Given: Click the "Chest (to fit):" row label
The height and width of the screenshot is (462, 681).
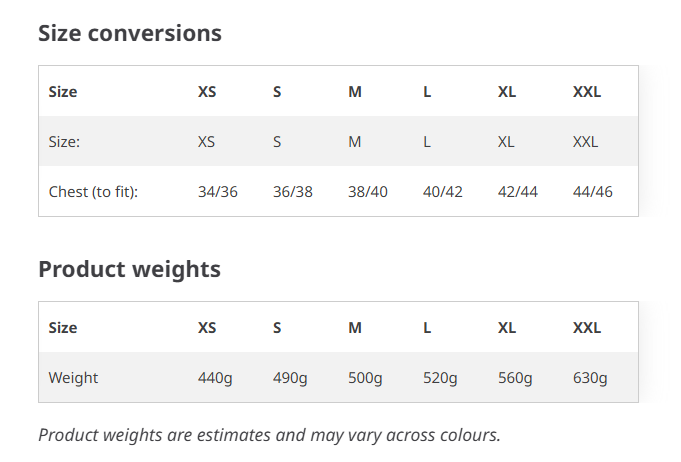Looking at the screenshot, I should click(93, 192).
